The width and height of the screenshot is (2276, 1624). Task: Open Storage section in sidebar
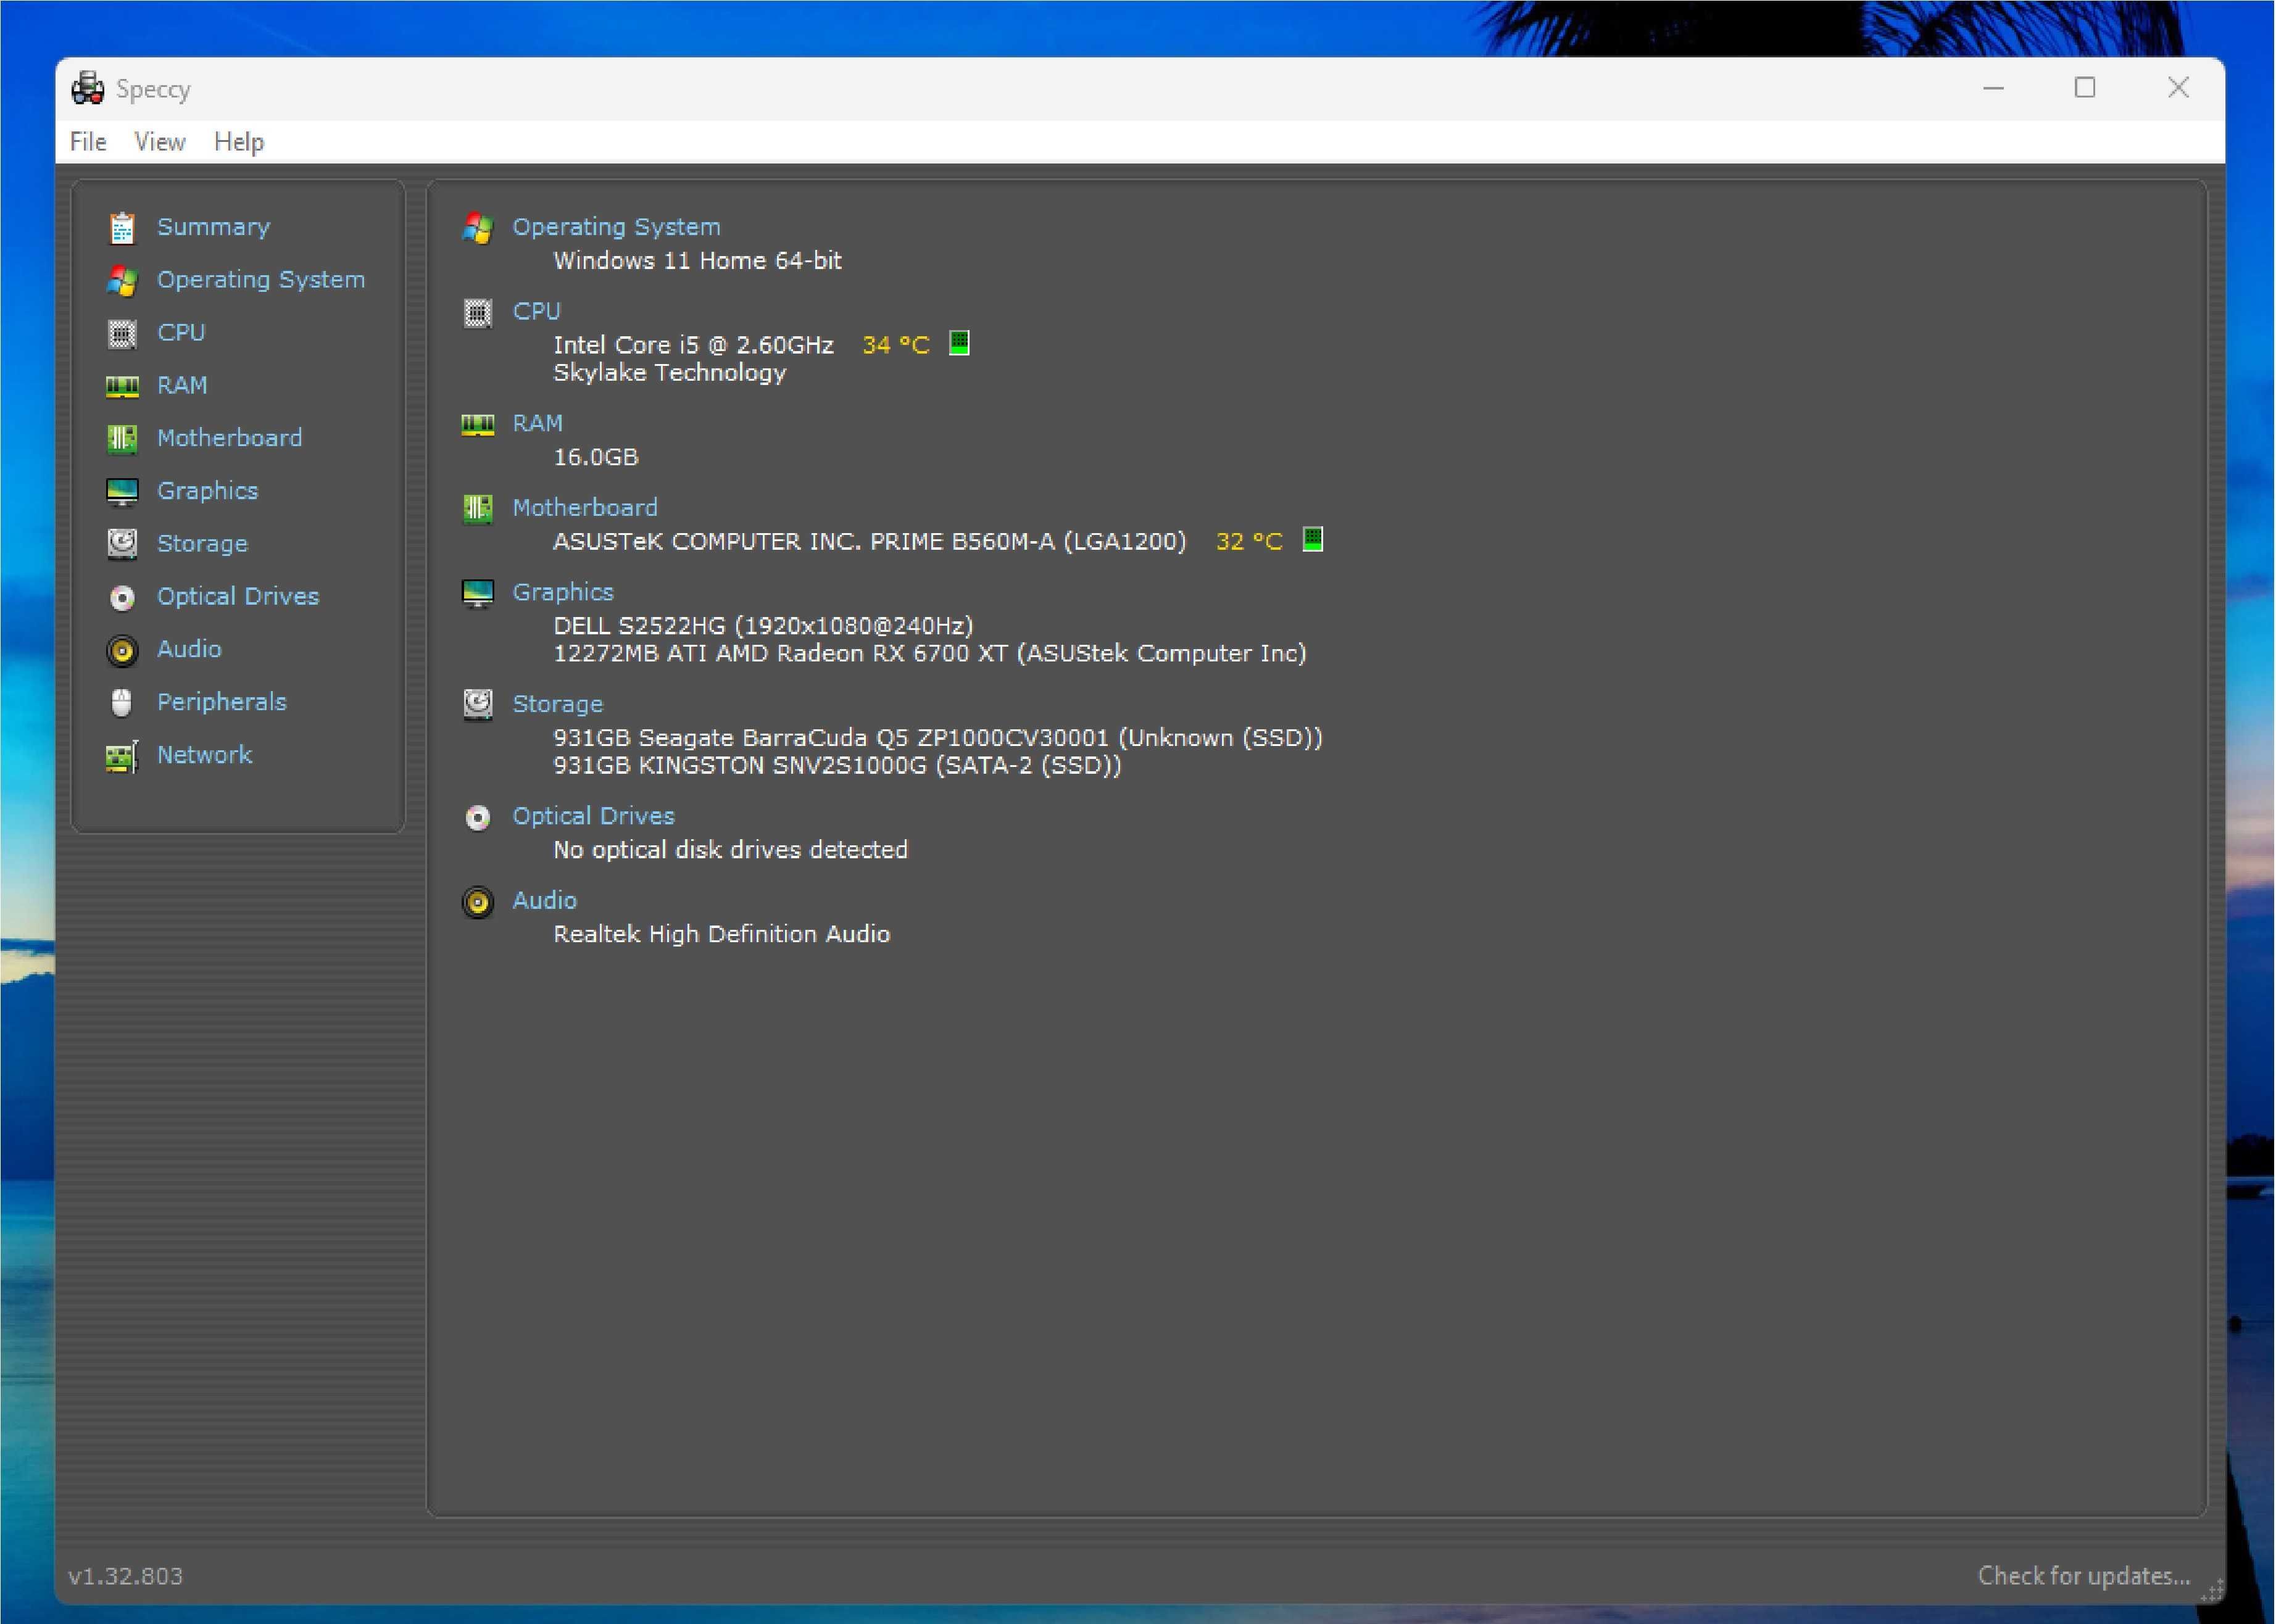point(202,544)
